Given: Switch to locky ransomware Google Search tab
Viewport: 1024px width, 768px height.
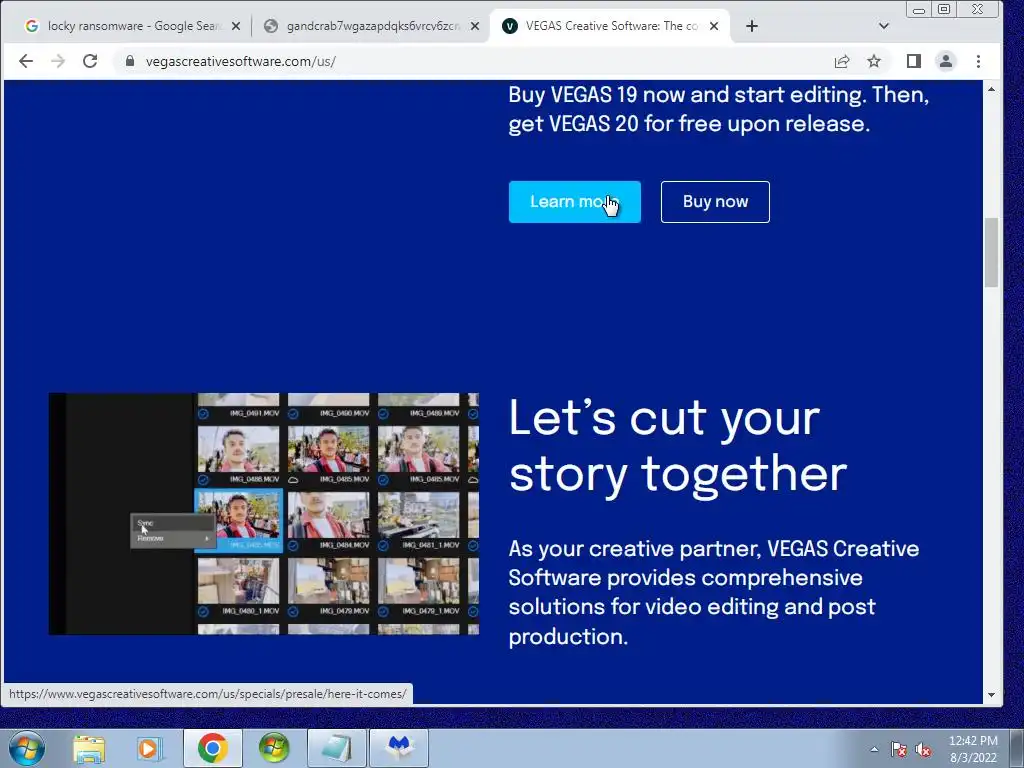Looking at the screenshot, I should (x=131, y=26).
